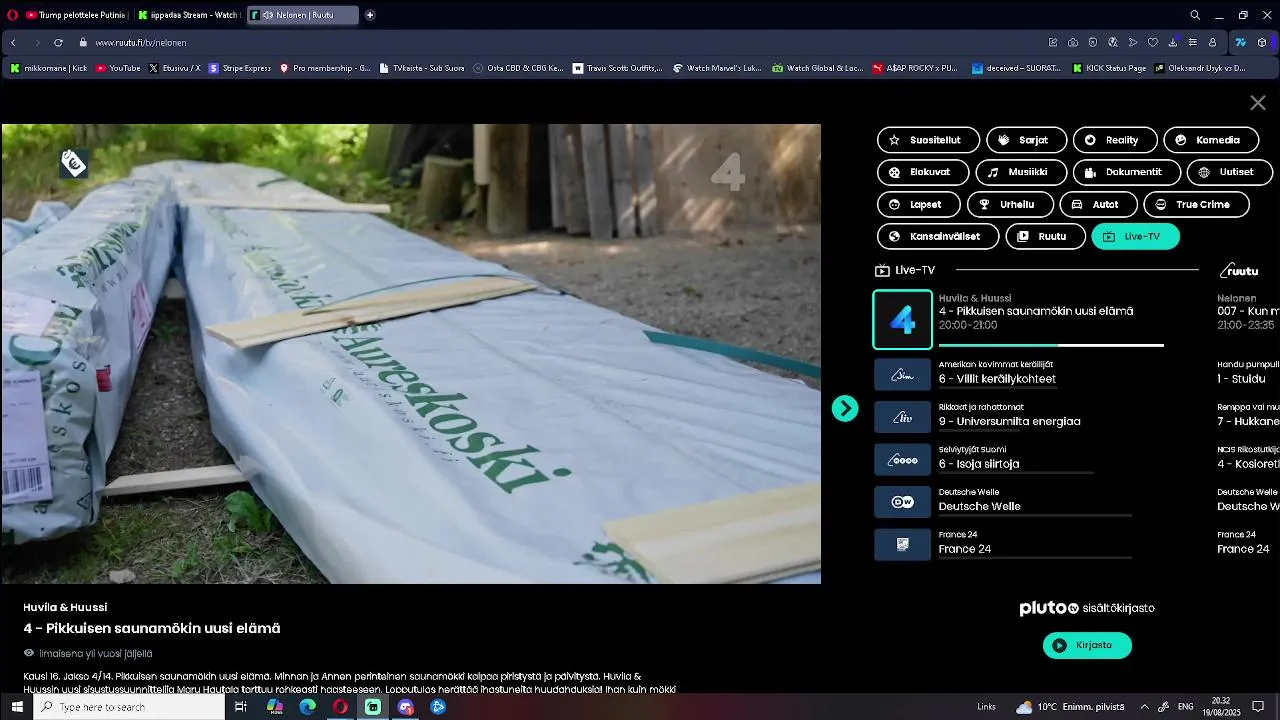Open the Opera taskbar icon

point(340,707)
